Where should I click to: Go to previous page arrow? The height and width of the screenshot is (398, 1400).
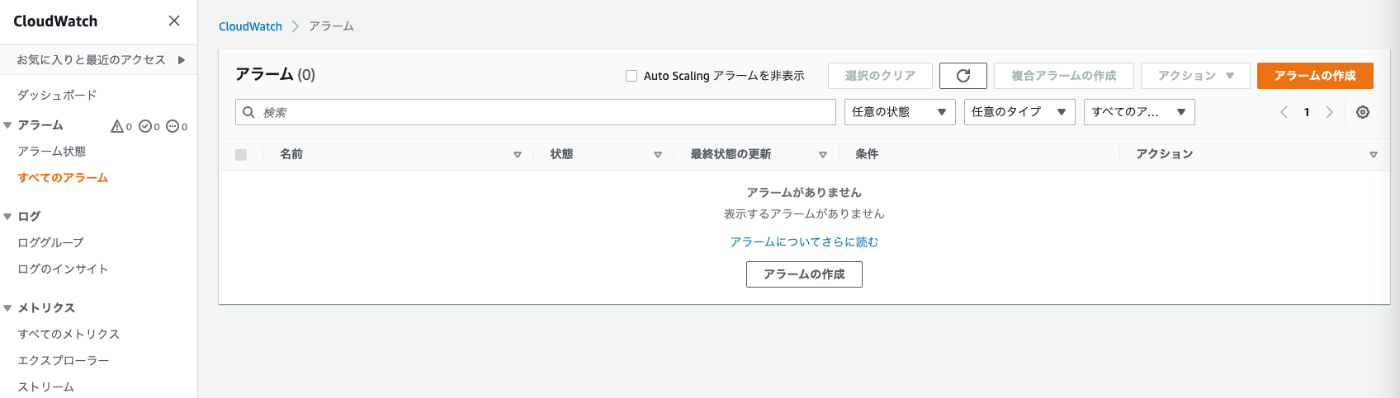coord(1284,112)
